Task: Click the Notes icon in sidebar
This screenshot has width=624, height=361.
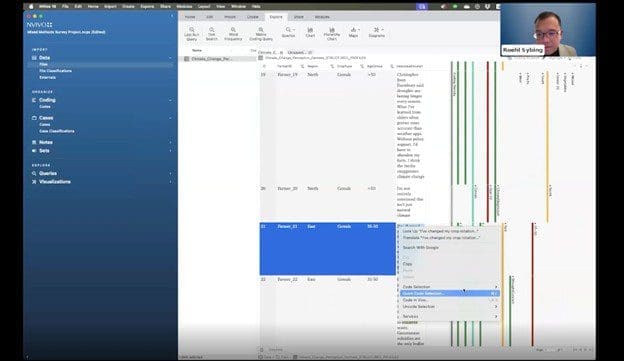Action: coord(34,142)
